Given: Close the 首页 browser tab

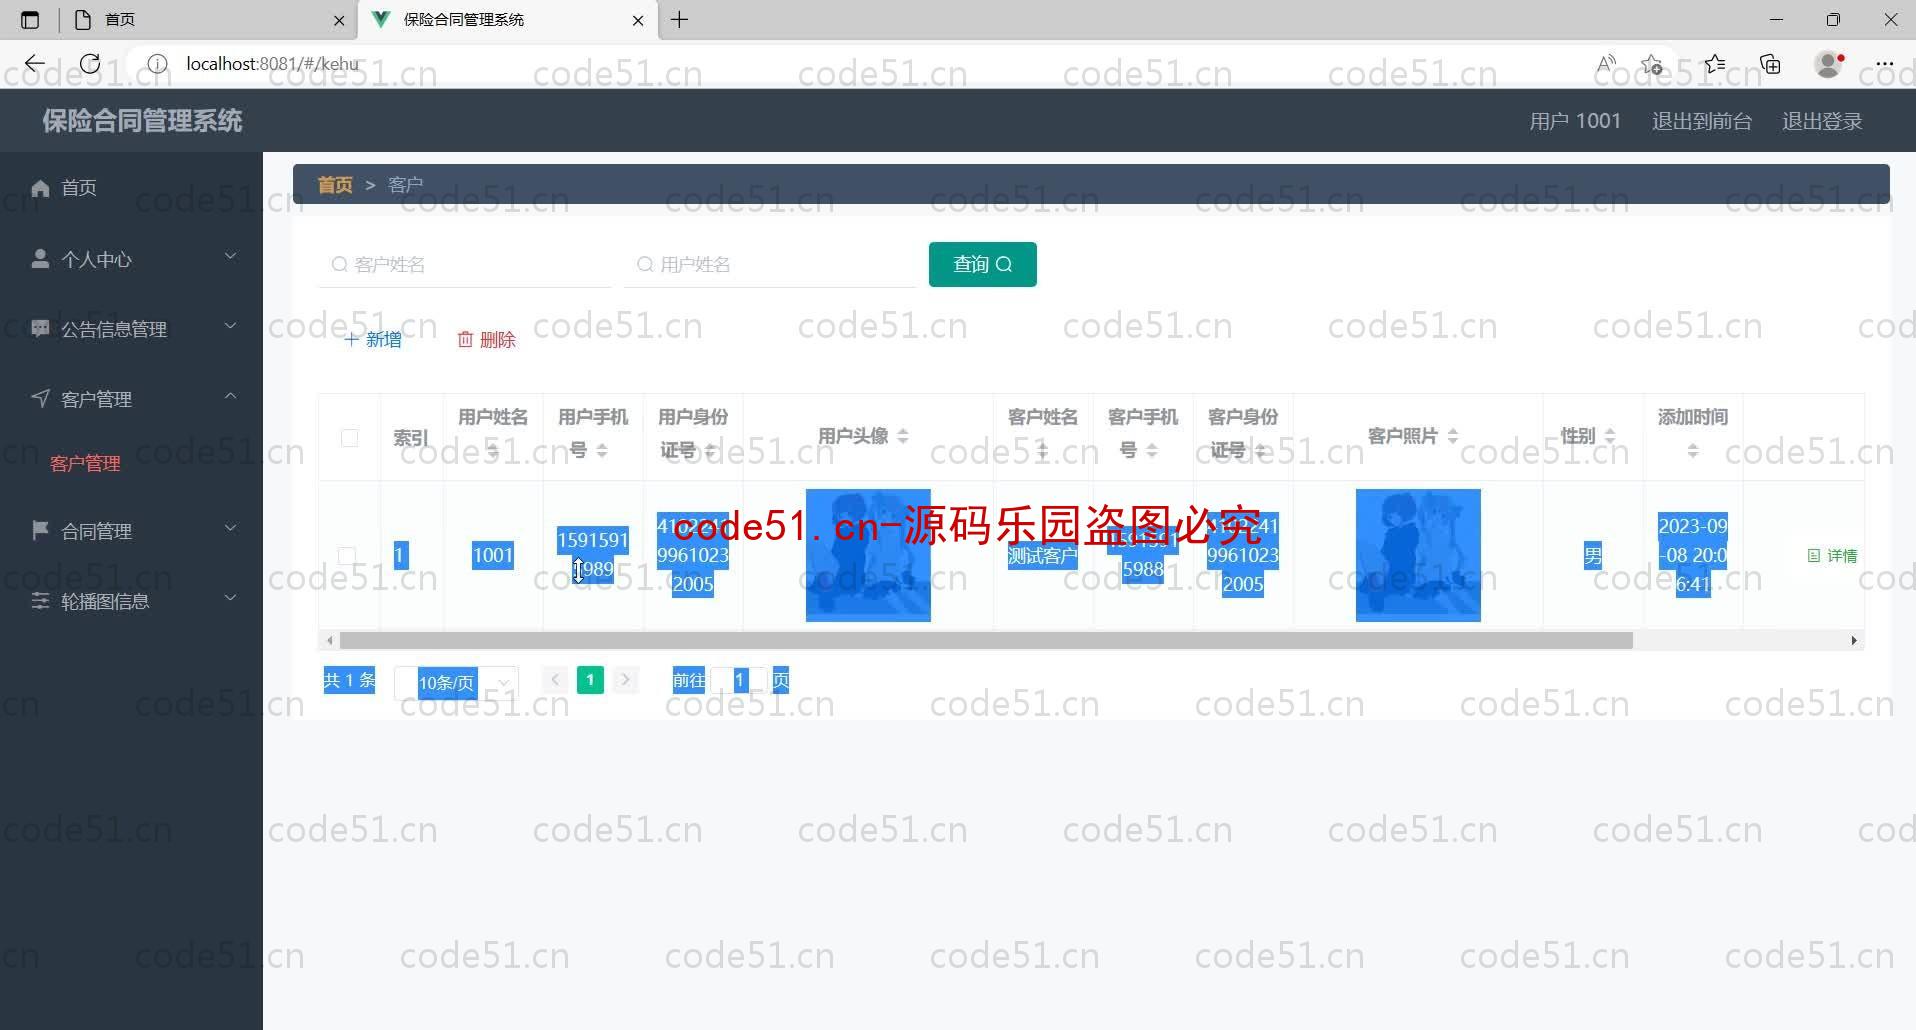Looking at the screenshot, I should coord(339,20).
